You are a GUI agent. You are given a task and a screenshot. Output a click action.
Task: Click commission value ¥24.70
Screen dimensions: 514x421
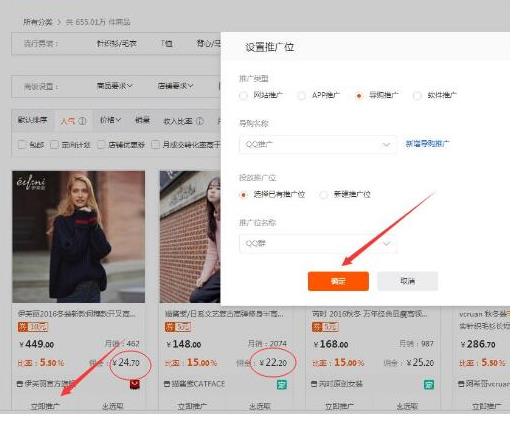click(126, 362)
